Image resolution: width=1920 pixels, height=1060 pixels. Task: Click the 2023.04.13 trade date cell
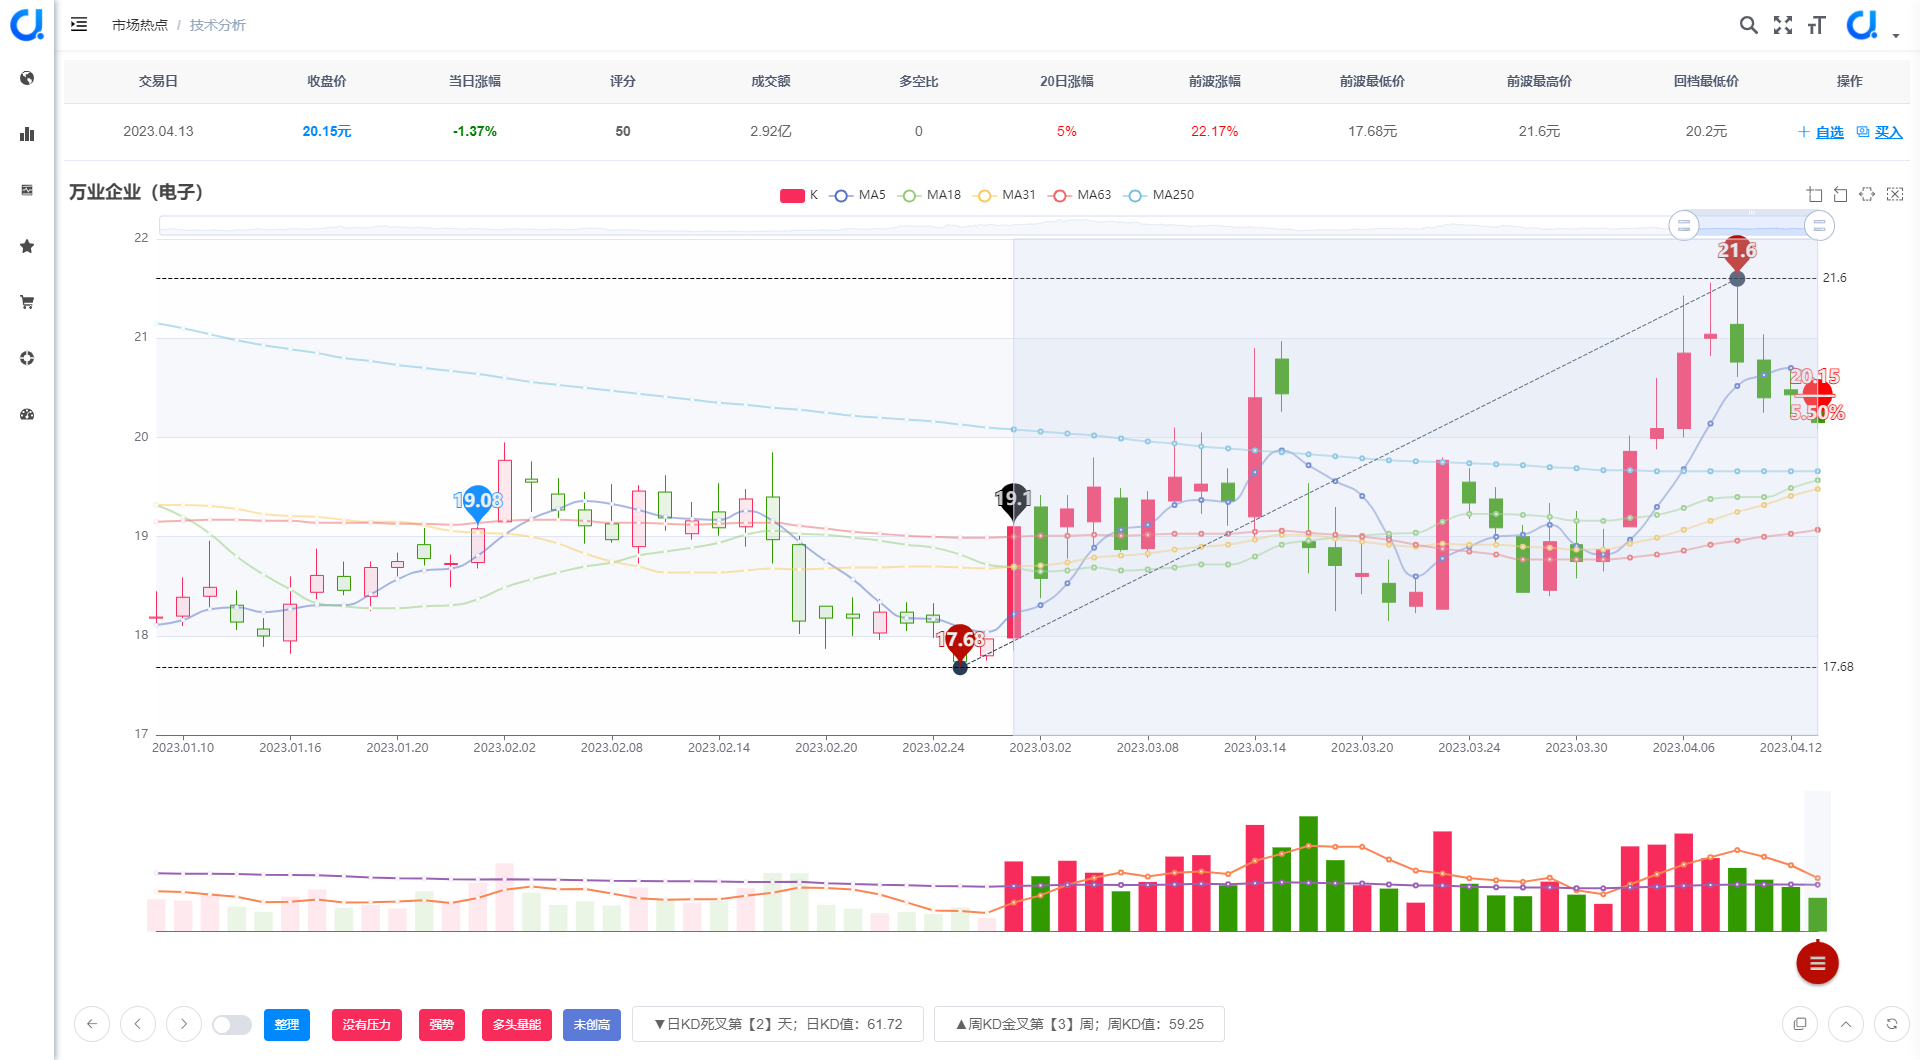click(159, 131)
